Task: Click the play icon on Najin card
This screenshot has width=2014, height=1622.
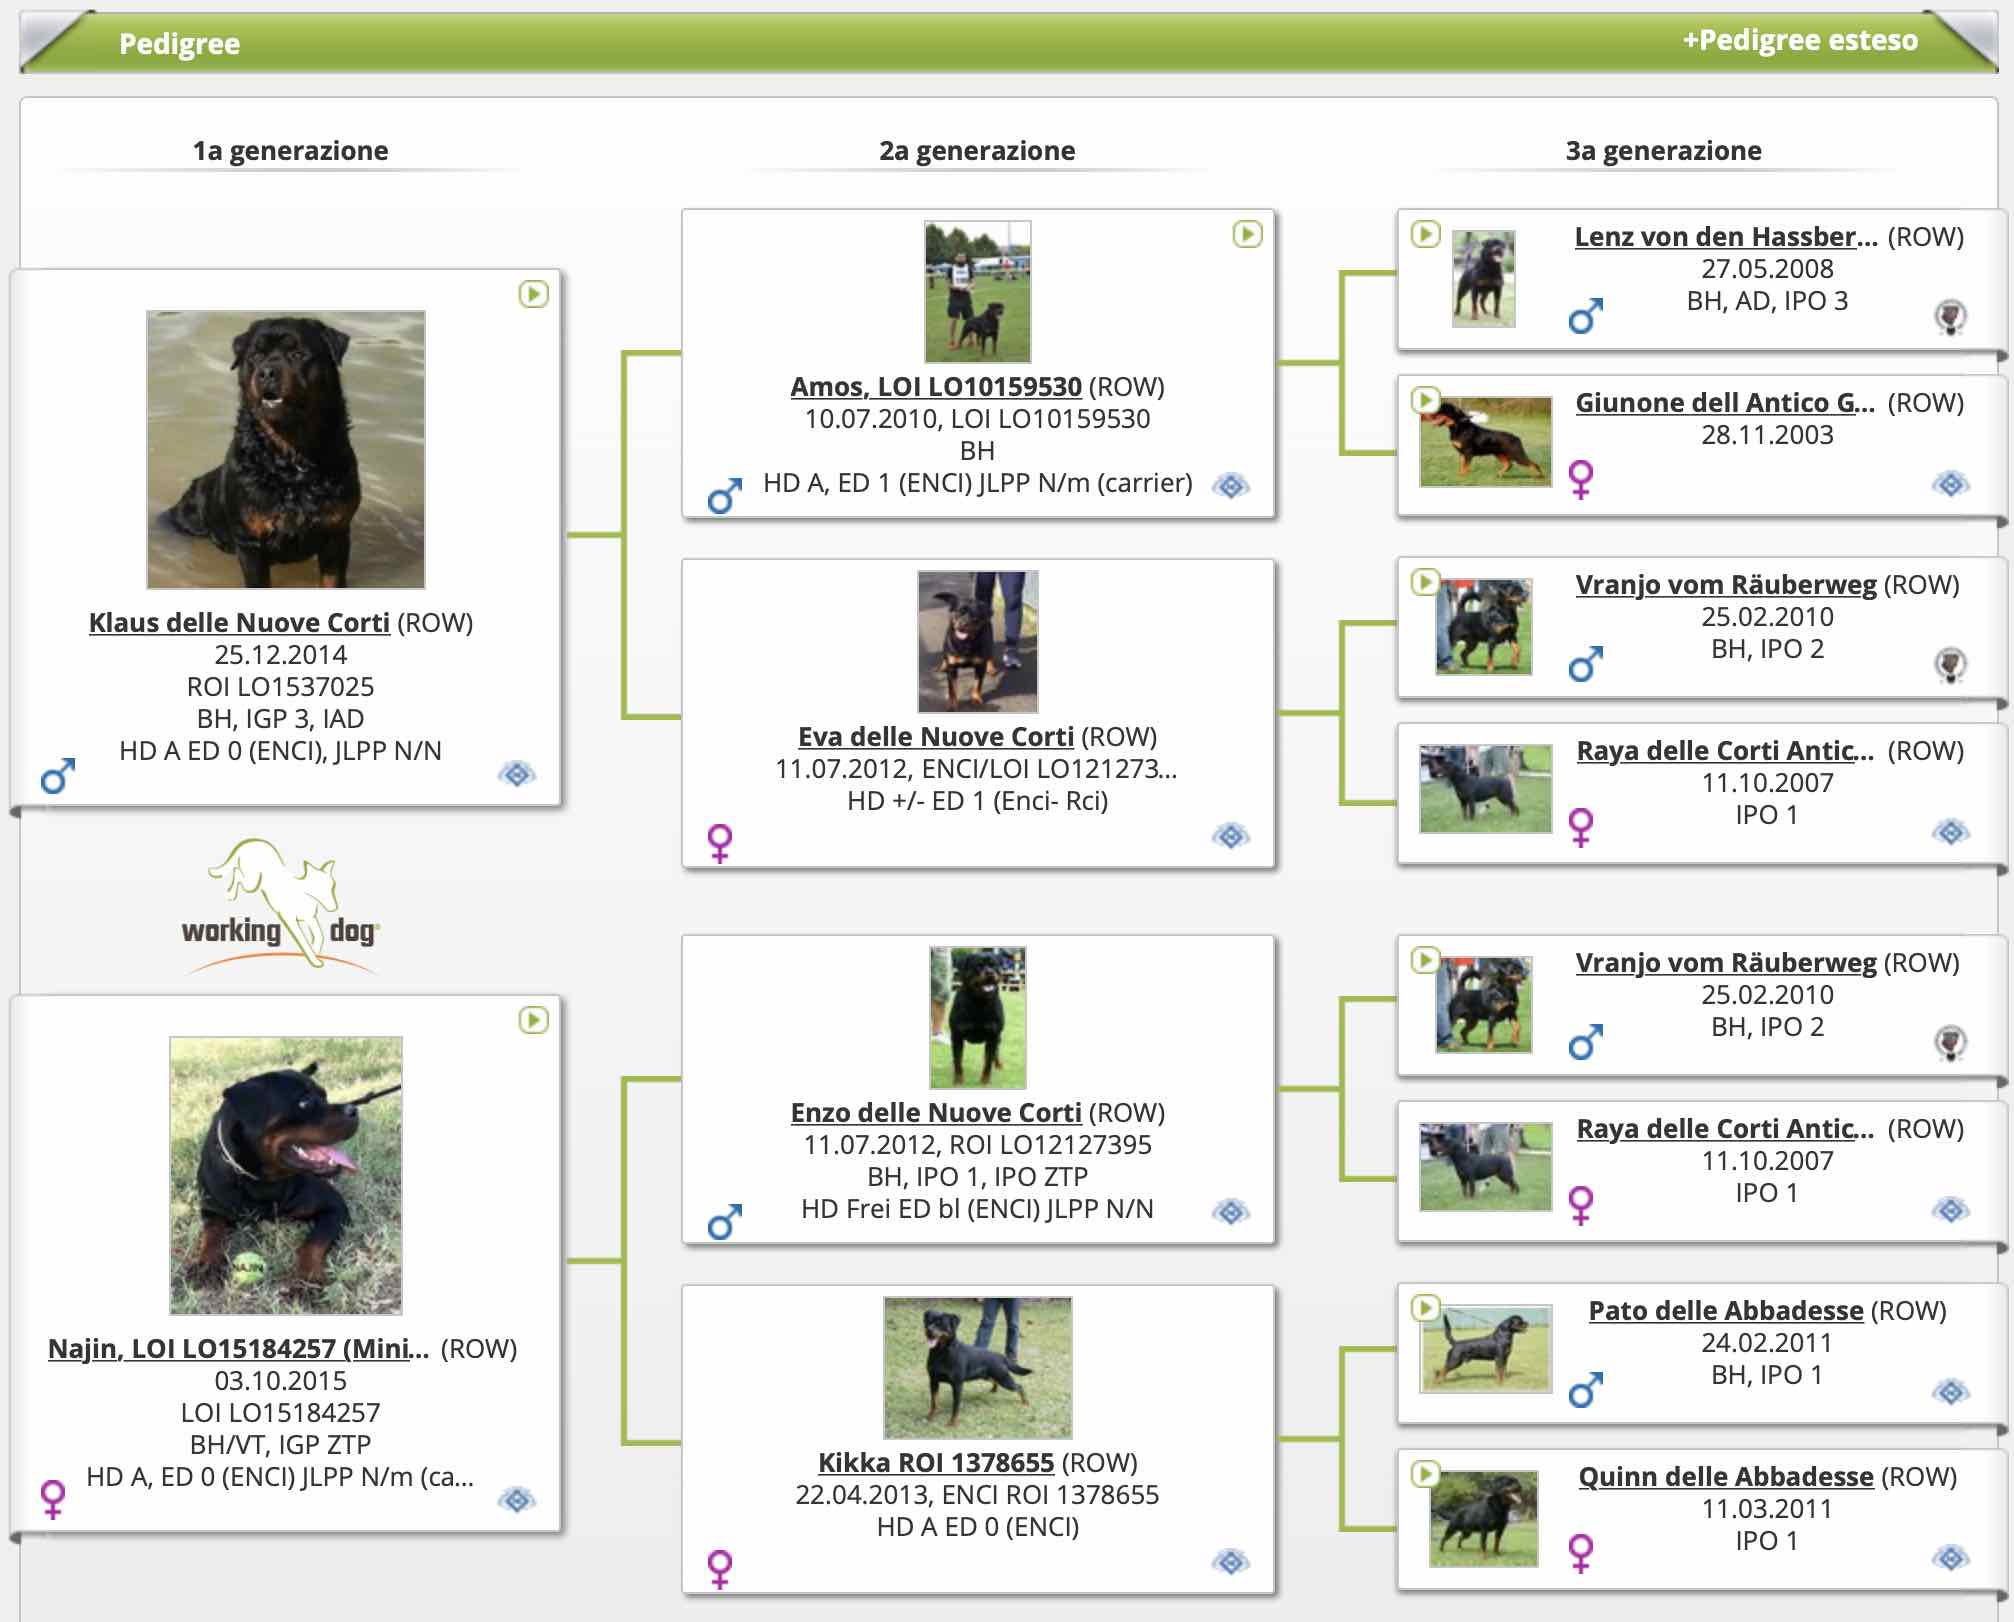Action: (534, 1020)
